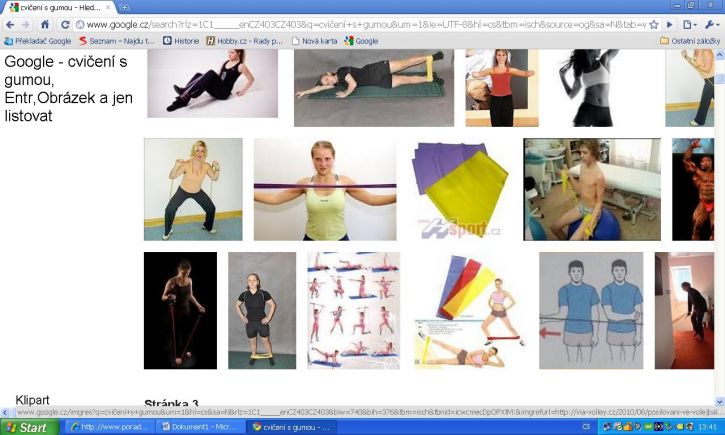
Task: Bookmark this page with the star icon
Action: [653, 25]
